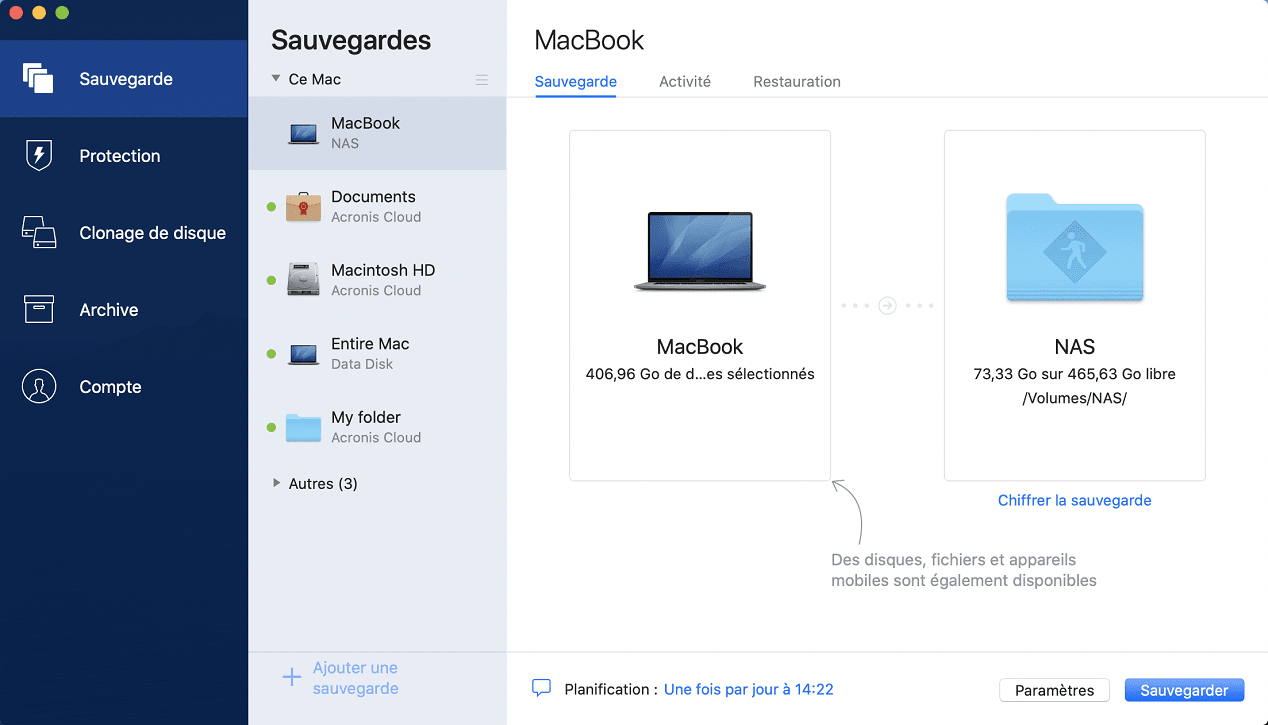Switch to the Activité tab

685,82
